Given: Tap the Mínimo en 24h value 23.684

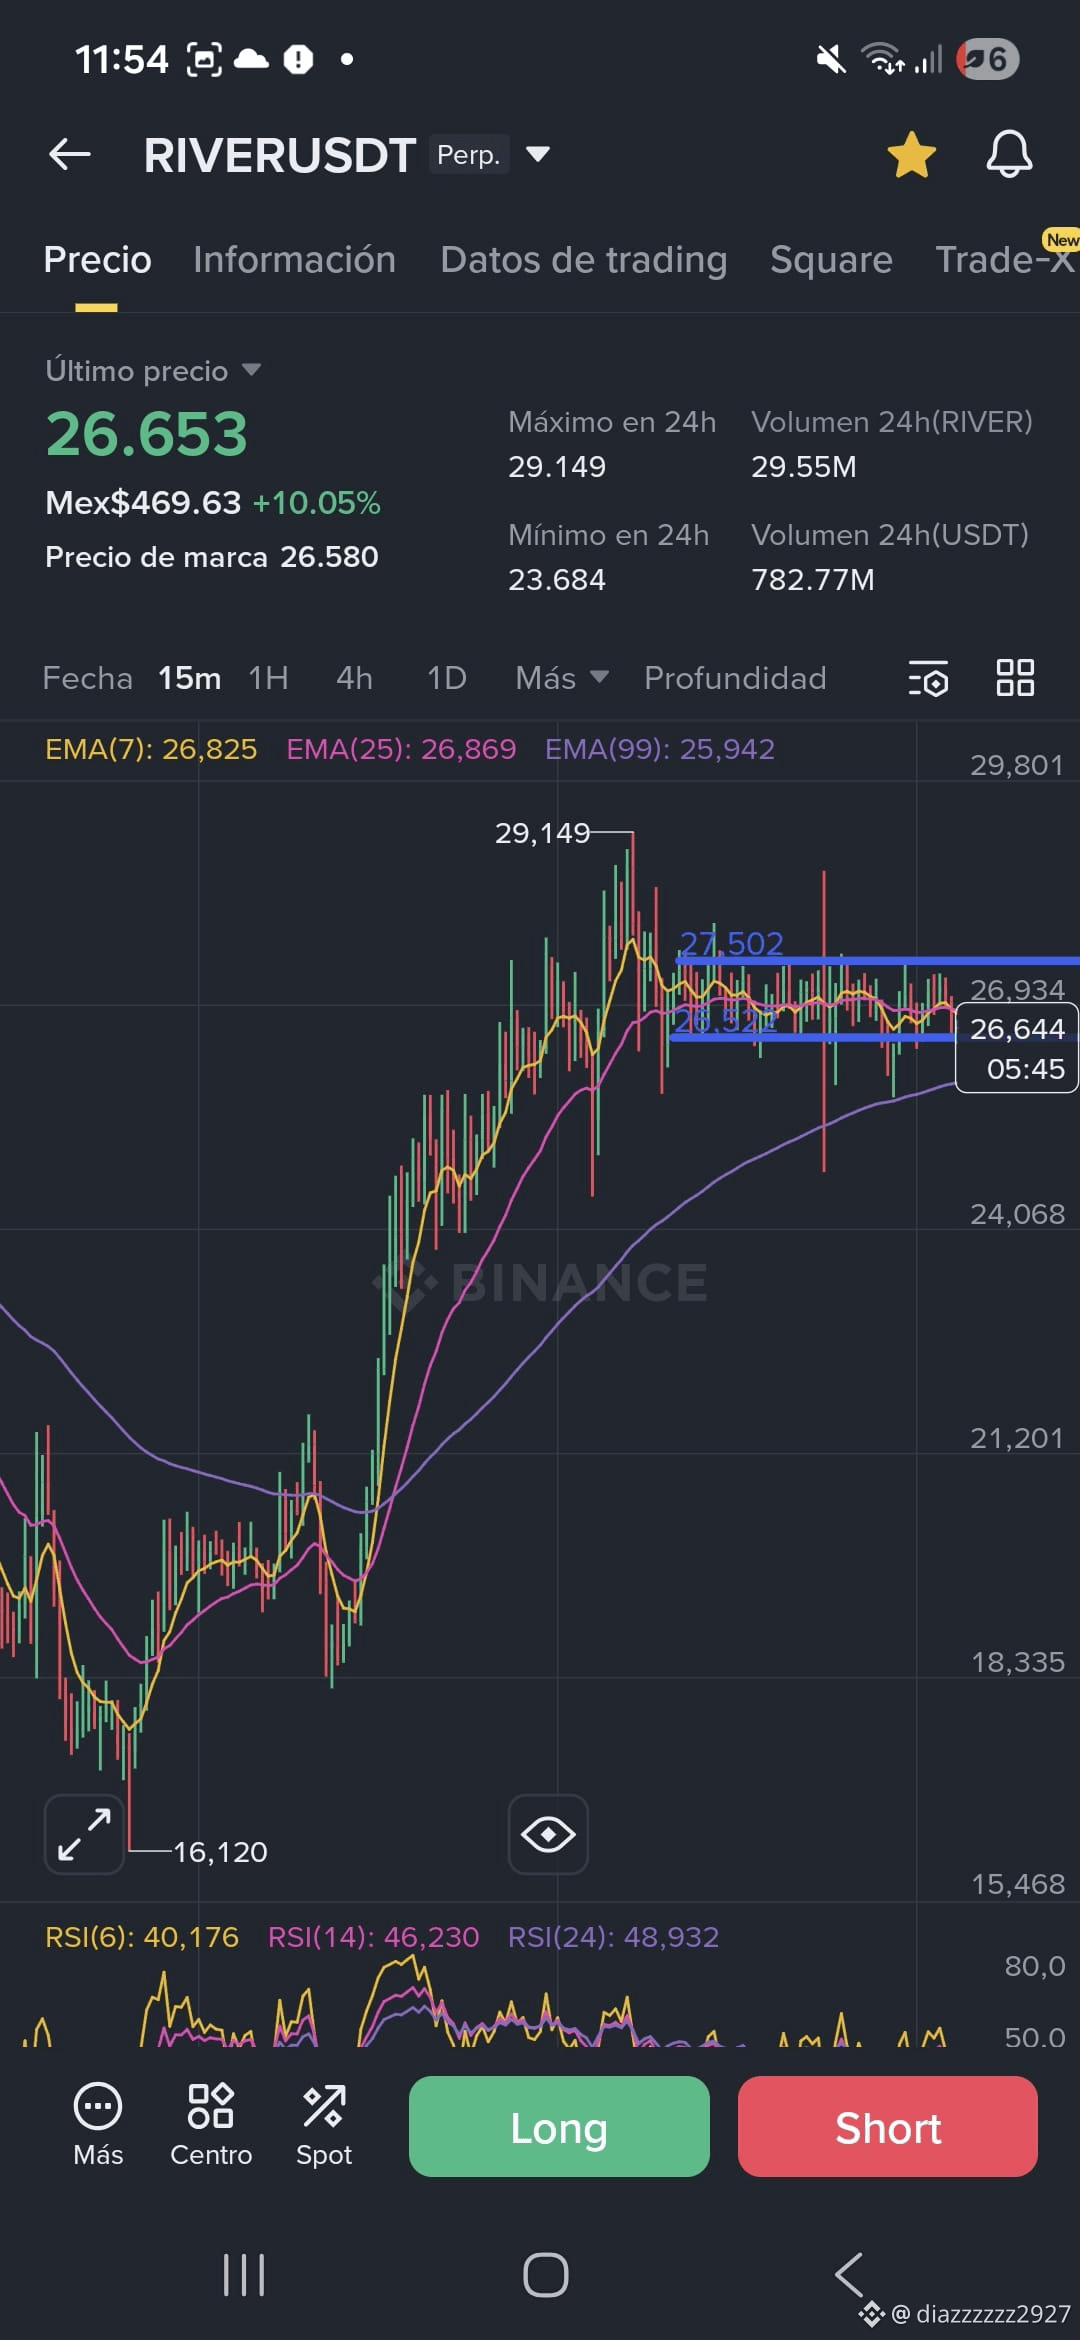Looking at the screenshot, I should 557,579.
